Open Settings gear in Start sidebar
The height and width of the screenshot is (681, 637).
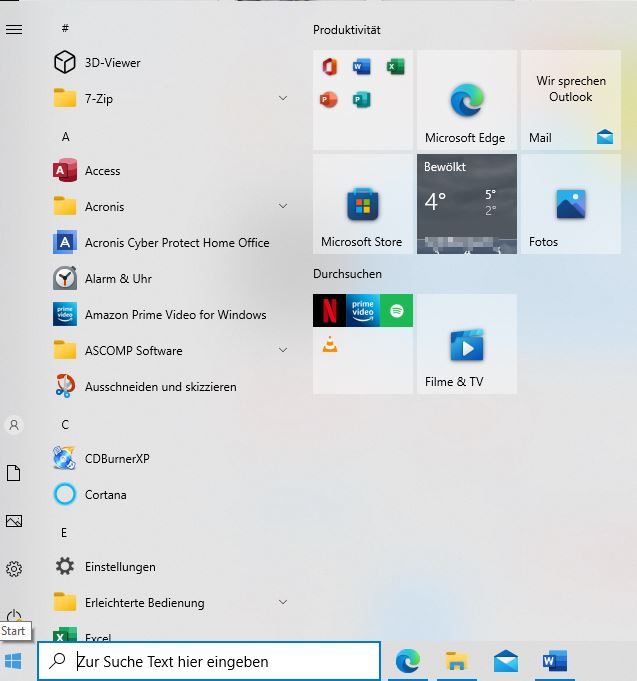coord(14,569)
